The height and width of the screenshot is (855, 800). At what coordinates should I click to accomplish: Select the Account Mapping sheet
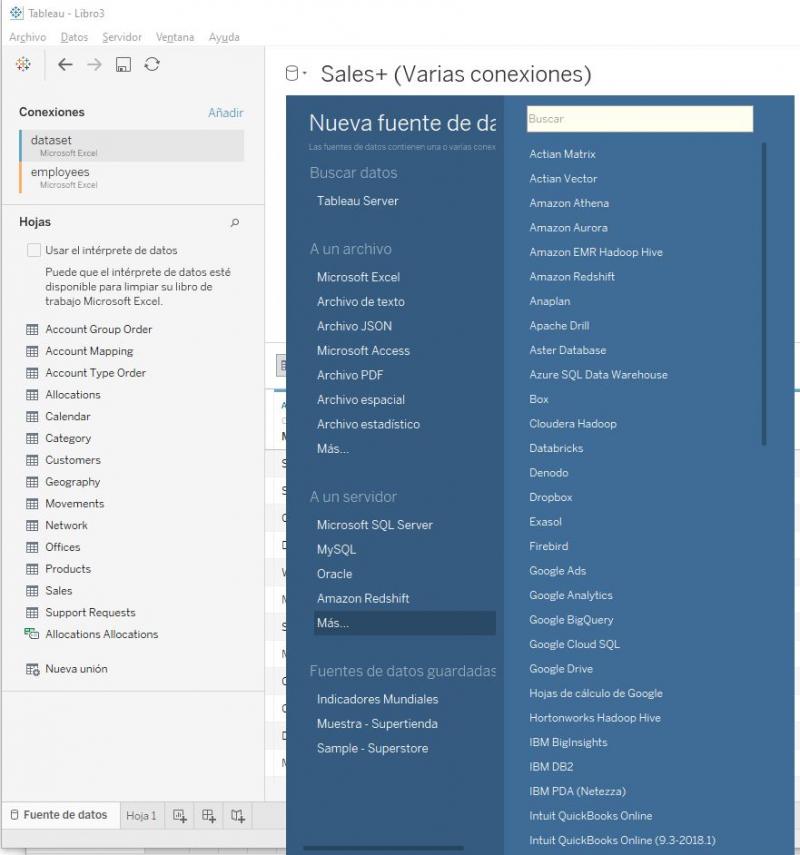pyautogui.click(x=89, y=351)
